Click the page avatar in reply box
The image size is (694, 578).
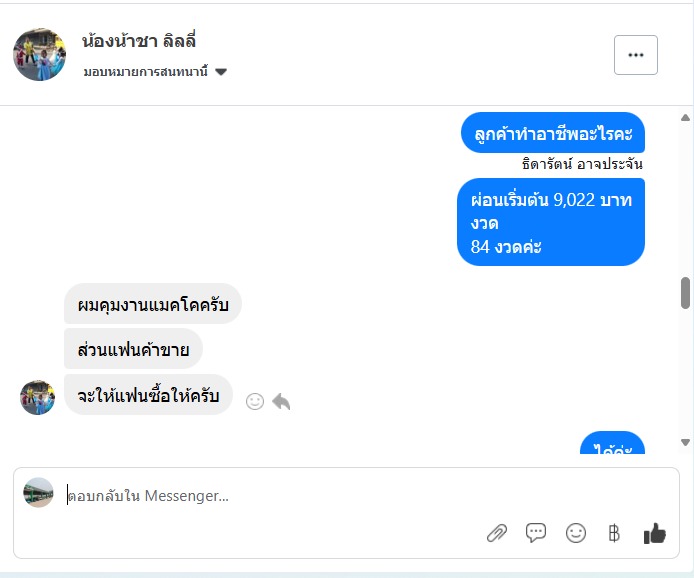39,492
